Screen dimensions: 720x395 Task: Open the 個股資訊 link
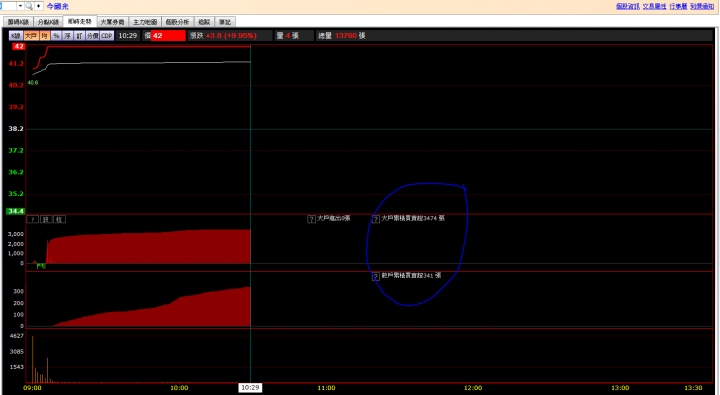(628, 6)
